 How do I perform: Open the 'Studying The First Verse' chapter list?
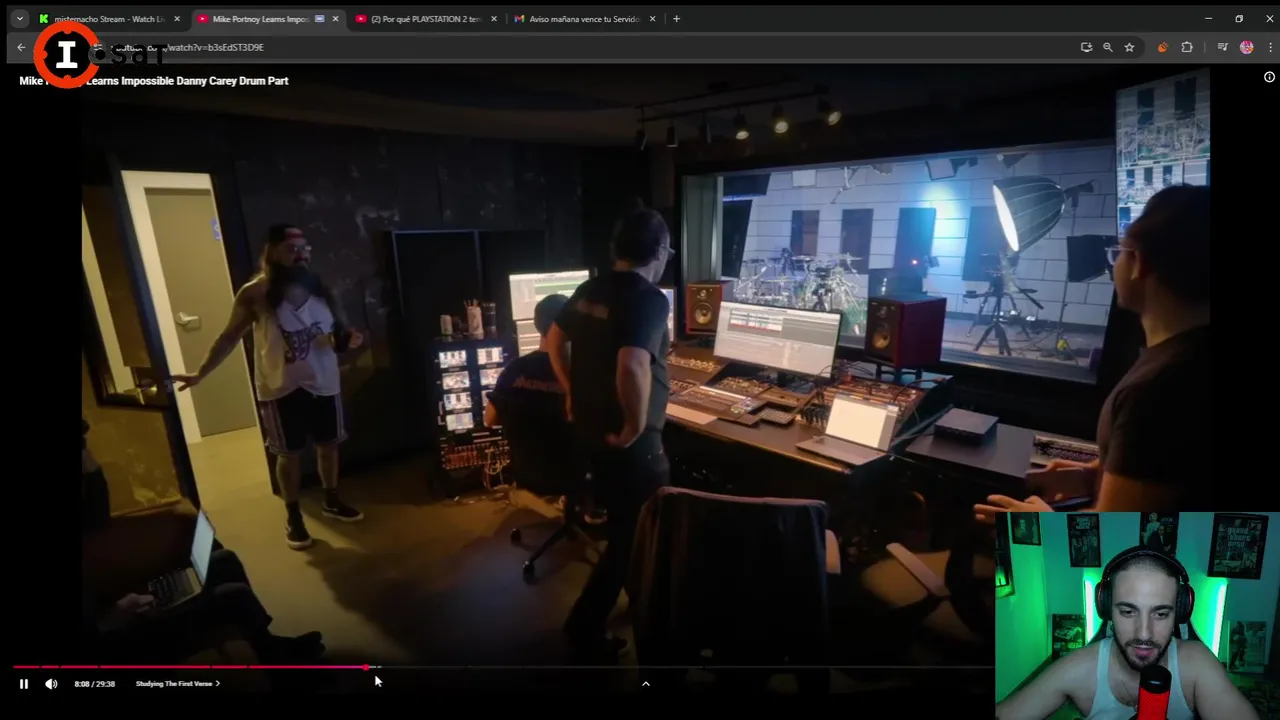coord(178,684)
